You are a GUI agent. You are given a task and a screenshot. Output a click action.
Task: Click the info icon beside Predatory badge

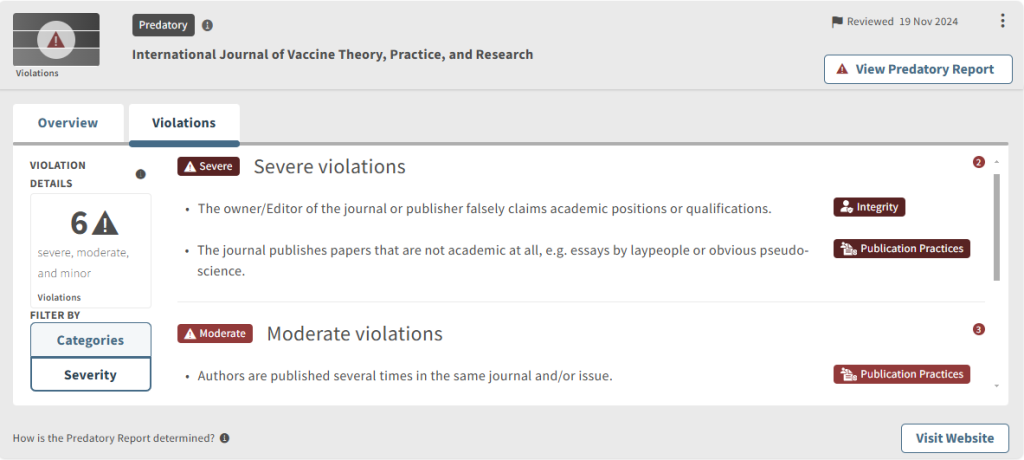pyautogui.click(x=207, y=25)
